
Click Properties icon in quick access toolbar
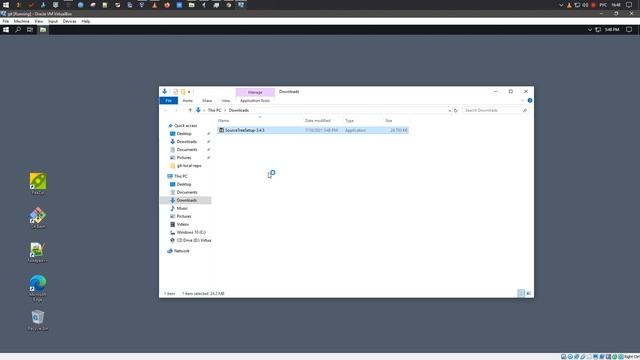[x=176, y=92]
